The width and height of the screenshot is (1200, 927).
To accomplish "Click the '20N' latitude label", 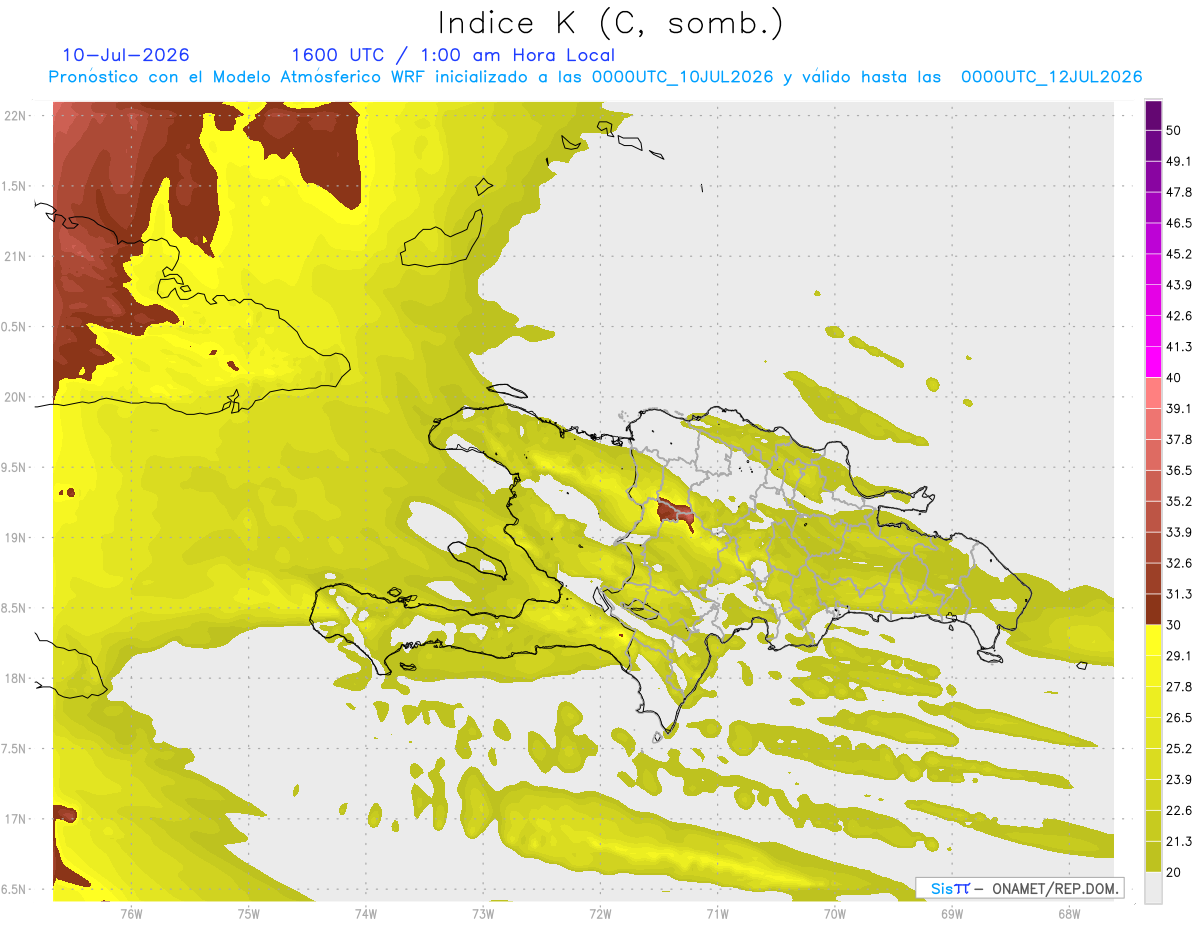I will [17, 397].
